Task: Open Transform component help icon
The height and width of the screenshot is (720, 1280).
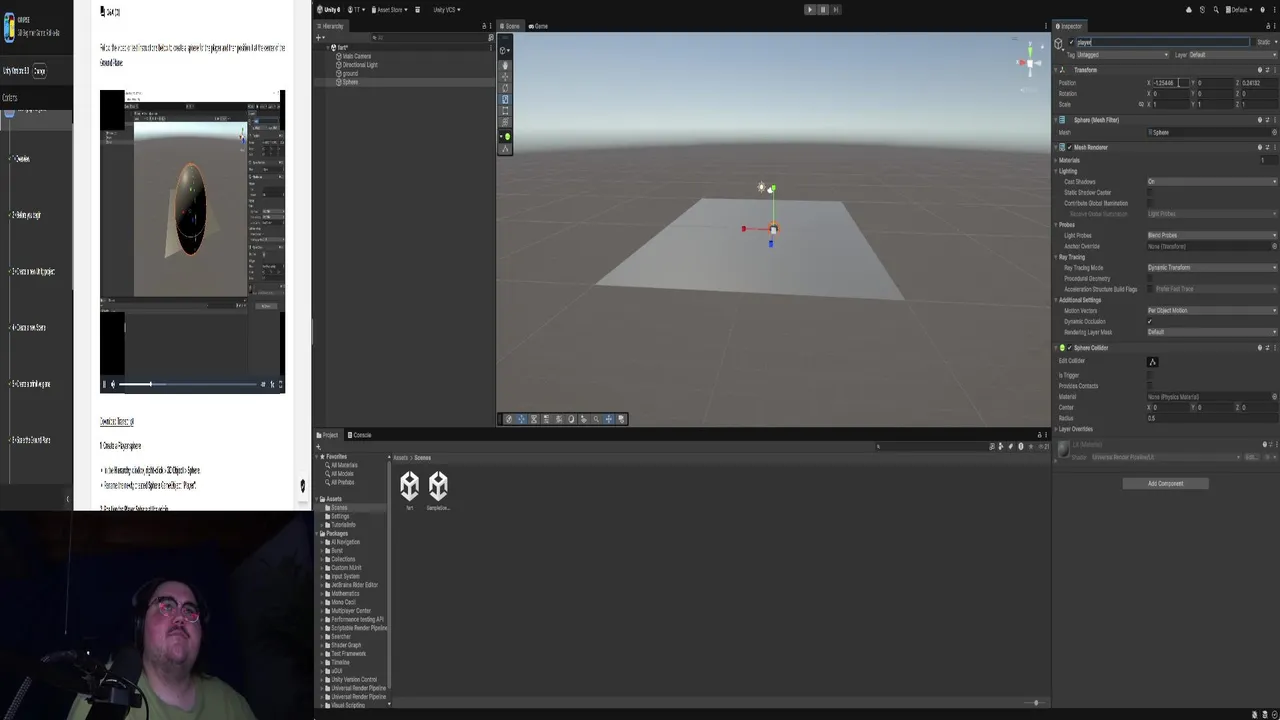Action: click(1260, 70)
